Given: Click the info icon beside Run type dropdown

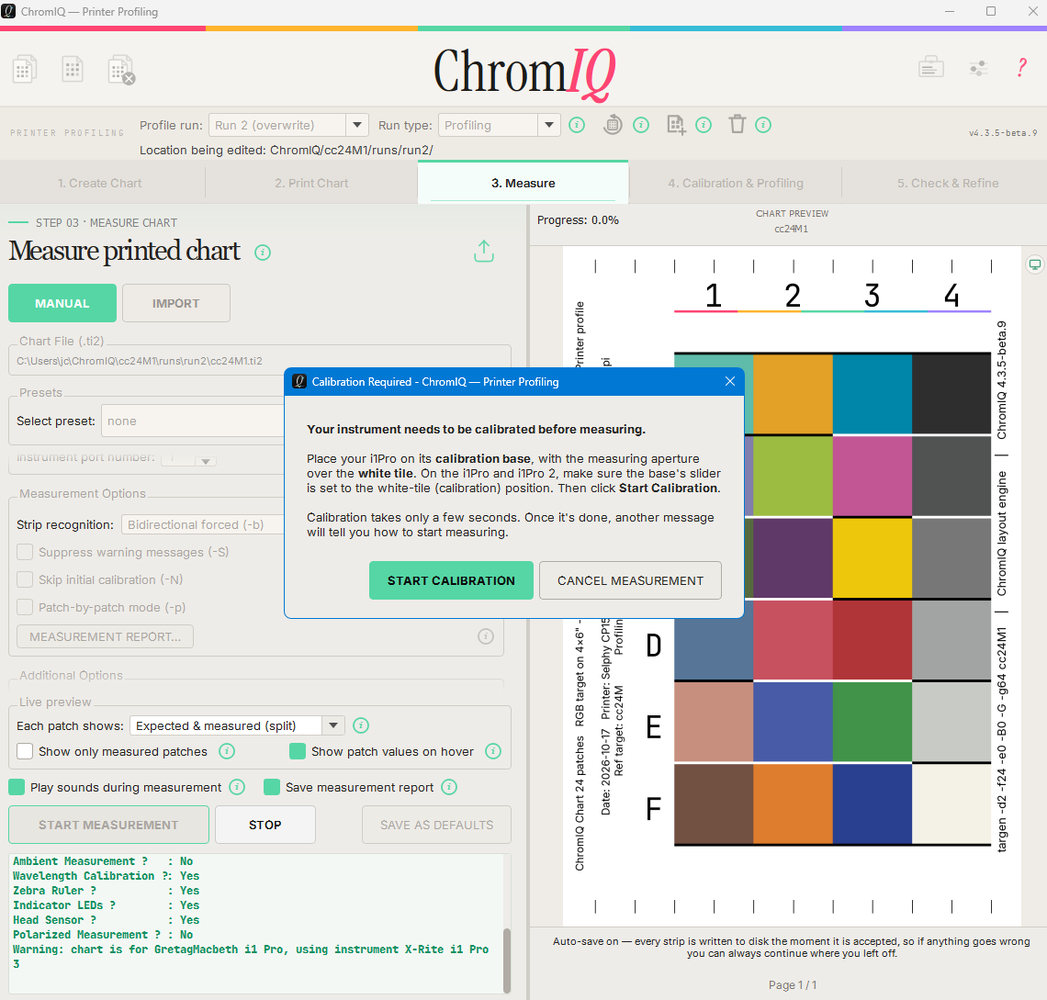Looking at the screenshot, I should [x=577, y=125].
